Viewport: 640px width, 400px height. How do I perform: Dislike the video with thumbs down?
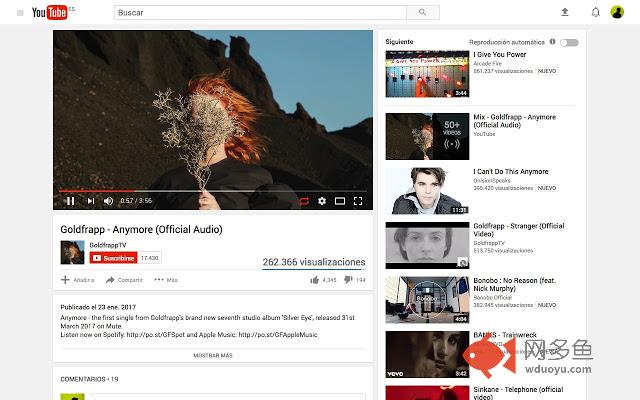[348, 280]
